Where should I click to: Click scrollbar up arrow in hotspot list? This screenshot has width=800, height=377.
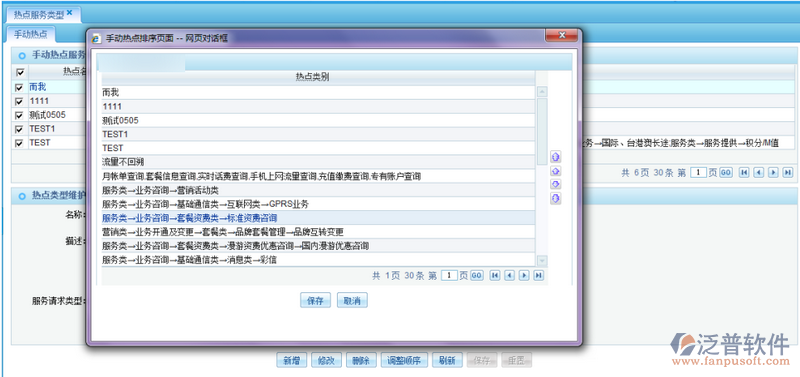pyautogui.click(x=542, y=92)
